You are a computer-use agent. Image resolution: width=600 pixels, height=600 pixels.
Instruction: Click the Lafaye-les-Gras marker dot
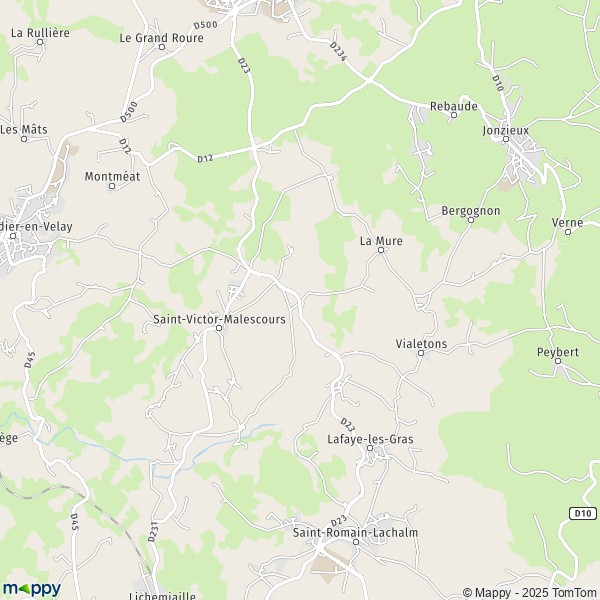click(370, 448)
